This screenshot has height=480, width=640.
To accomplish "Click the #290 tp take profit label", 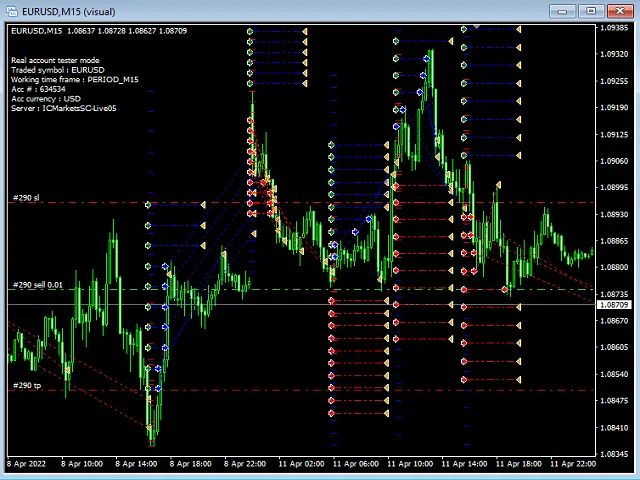I will pos(27,385).
